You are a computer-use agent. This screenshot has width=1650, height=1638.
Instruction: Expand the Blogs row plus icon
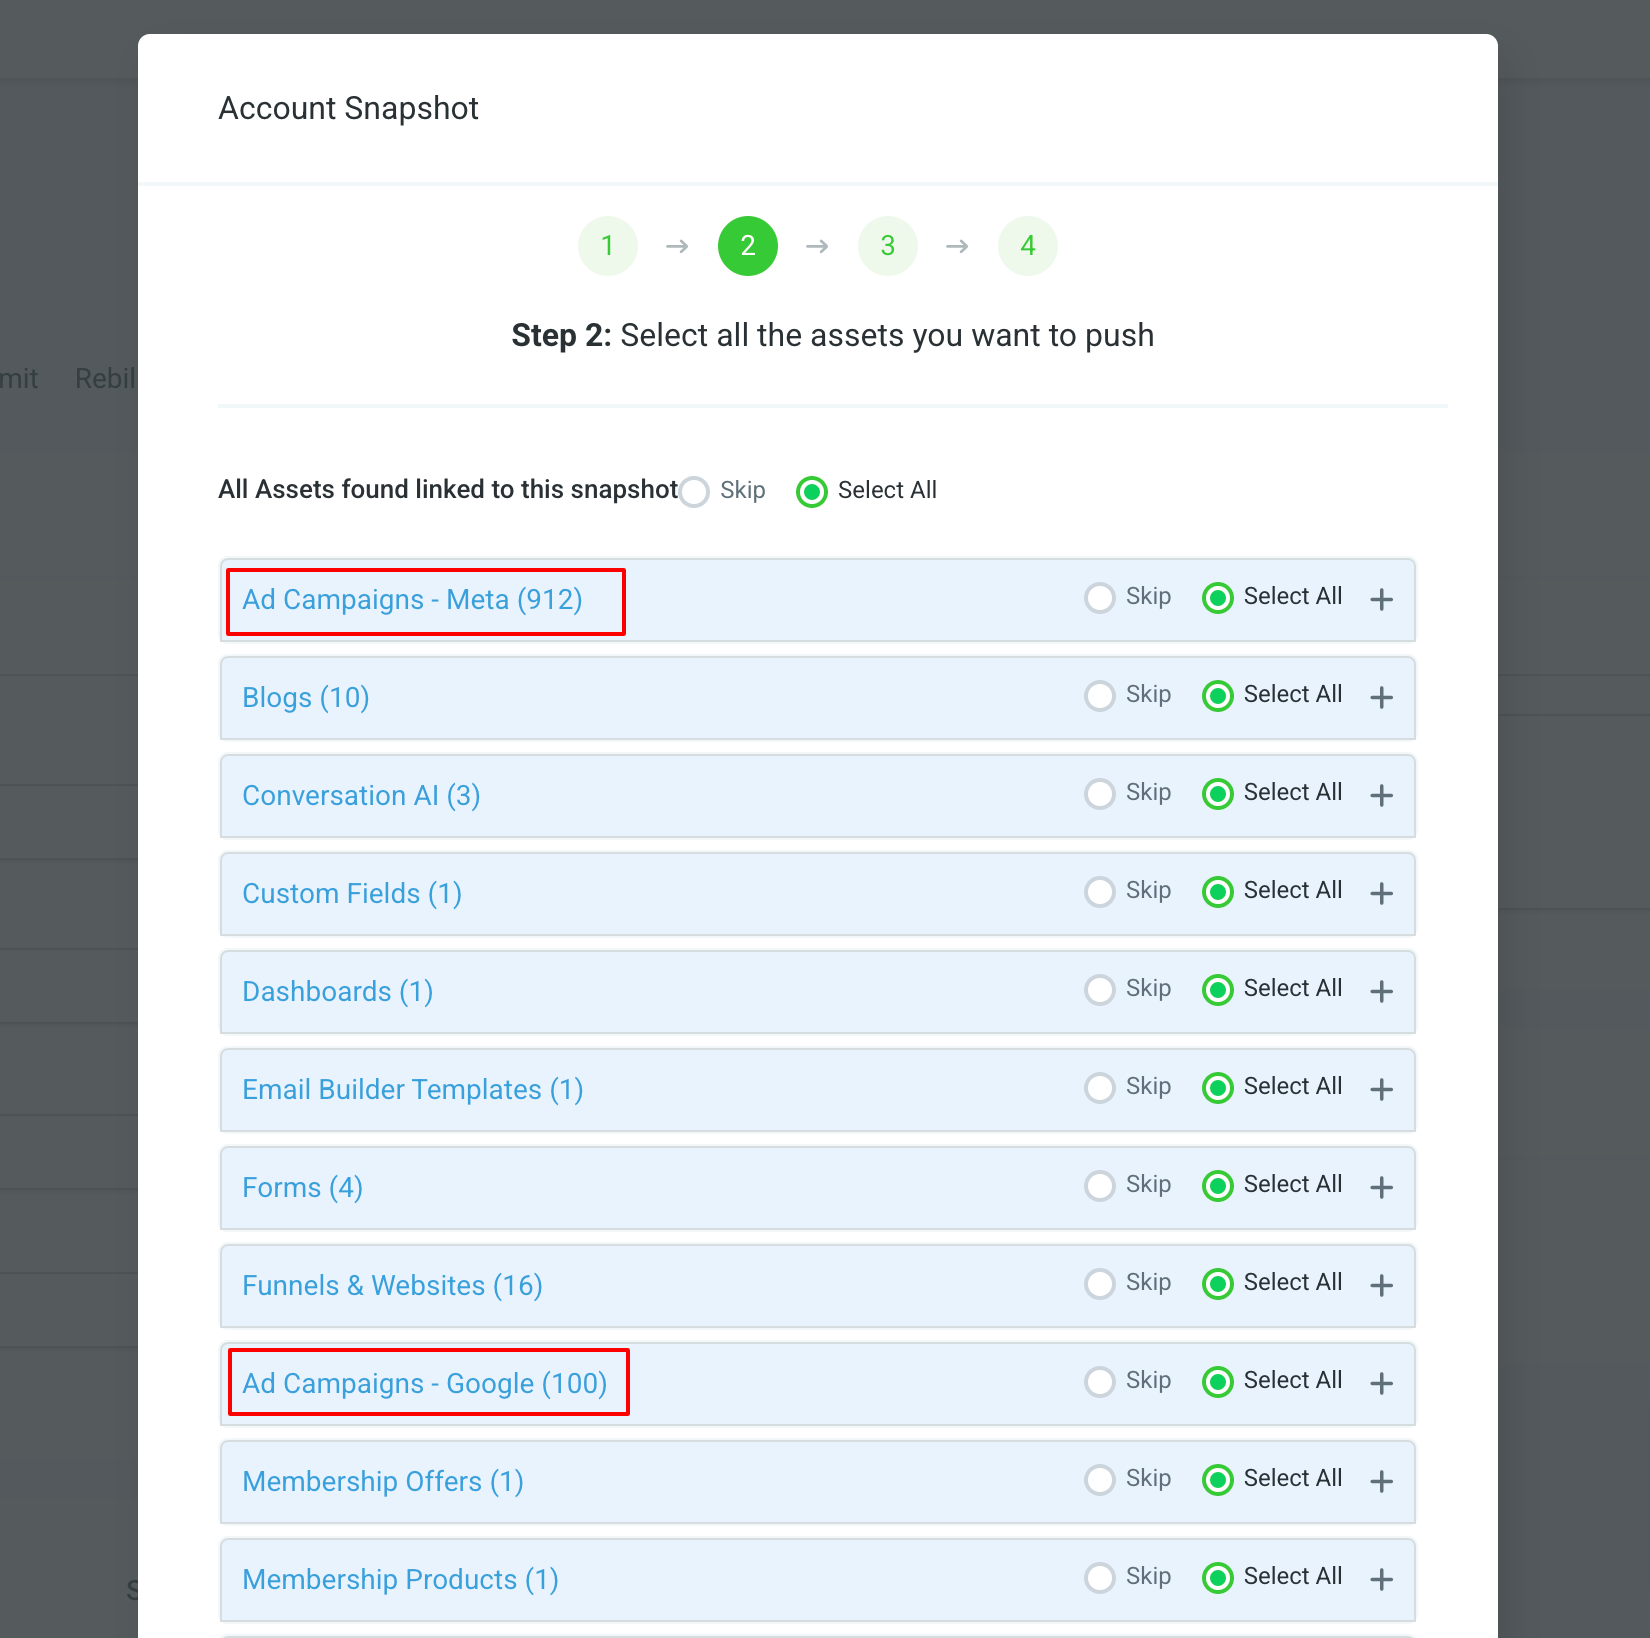coord(1381,698)
